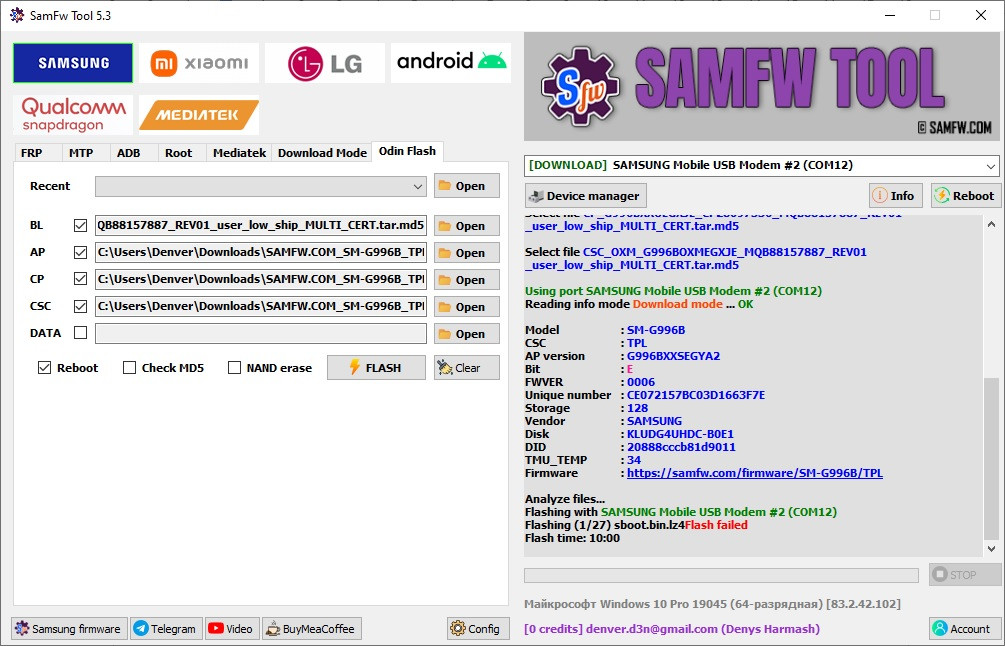Viewport: 1005px width, 646px height.
Task: Click the CSC file path field
Action: coord(260,306)
